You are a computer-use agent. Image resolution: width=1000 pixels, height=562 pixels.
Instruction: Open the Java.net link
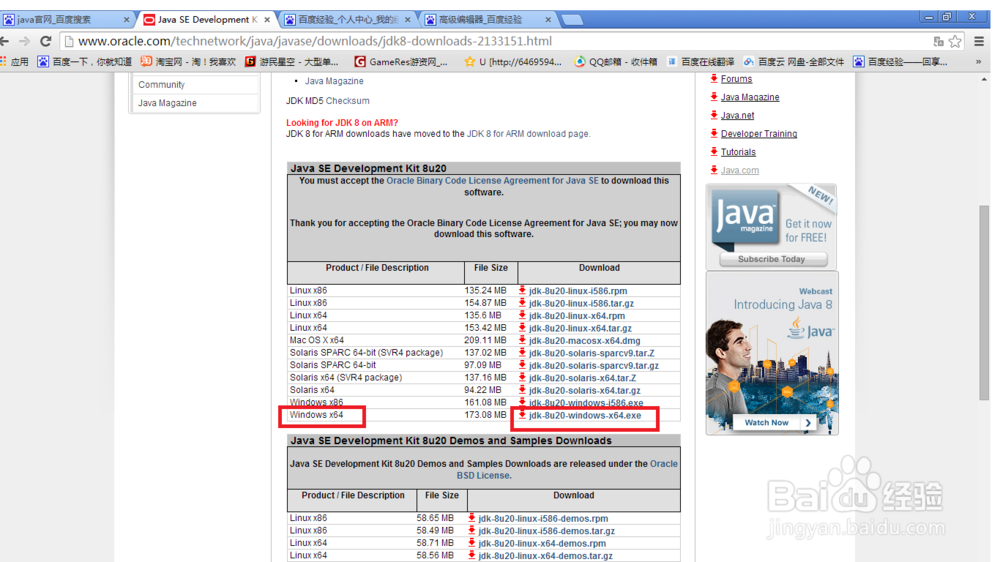(737, 115)
